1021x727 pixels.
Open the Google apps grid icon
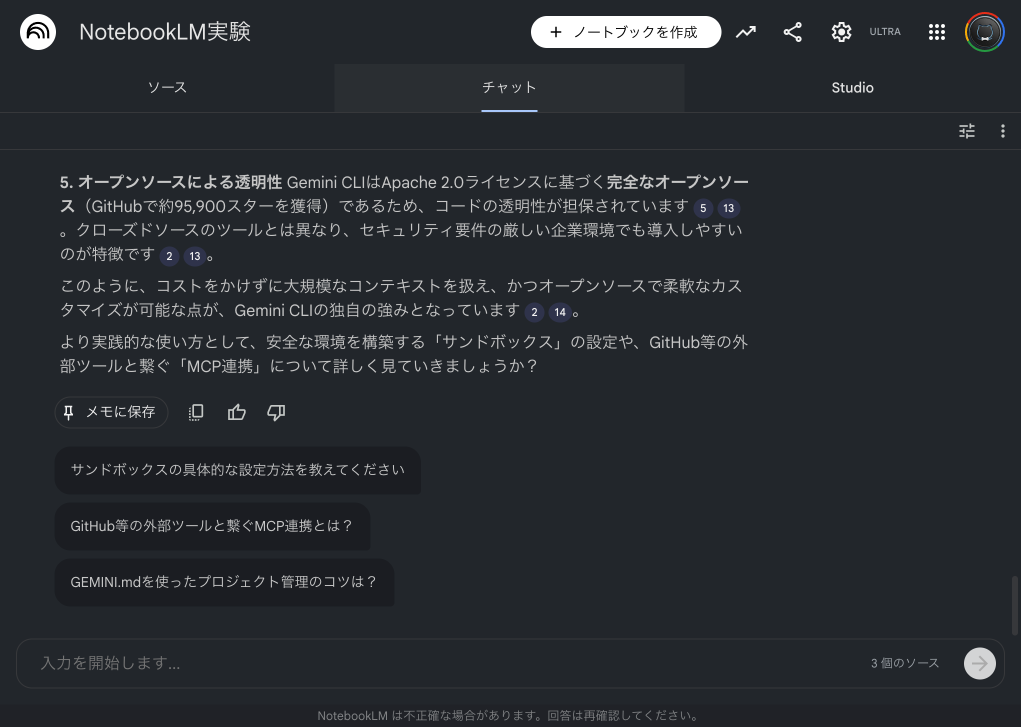(936, 31)
